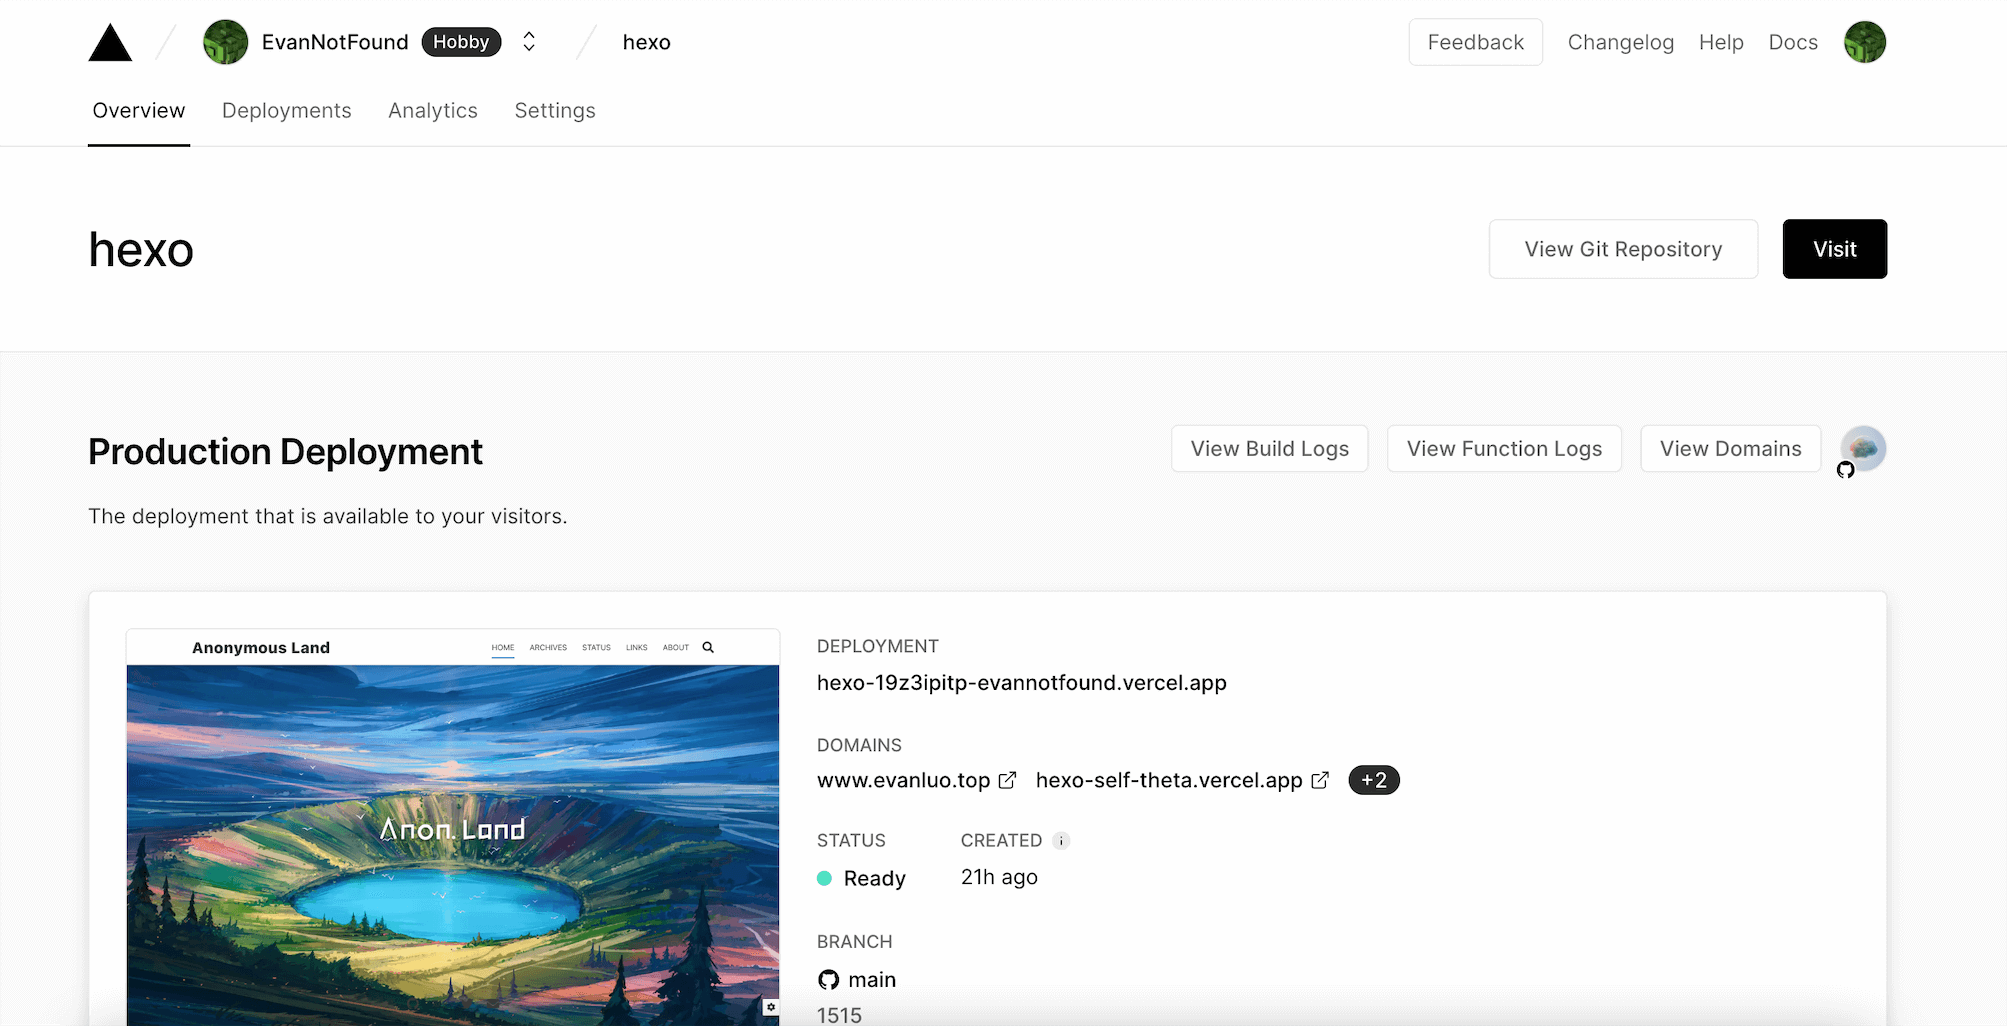Open hexo-self-theta.vercel.app via its external link icon
This screenshot has width=2007, height=1026.
coord(1321,780)
